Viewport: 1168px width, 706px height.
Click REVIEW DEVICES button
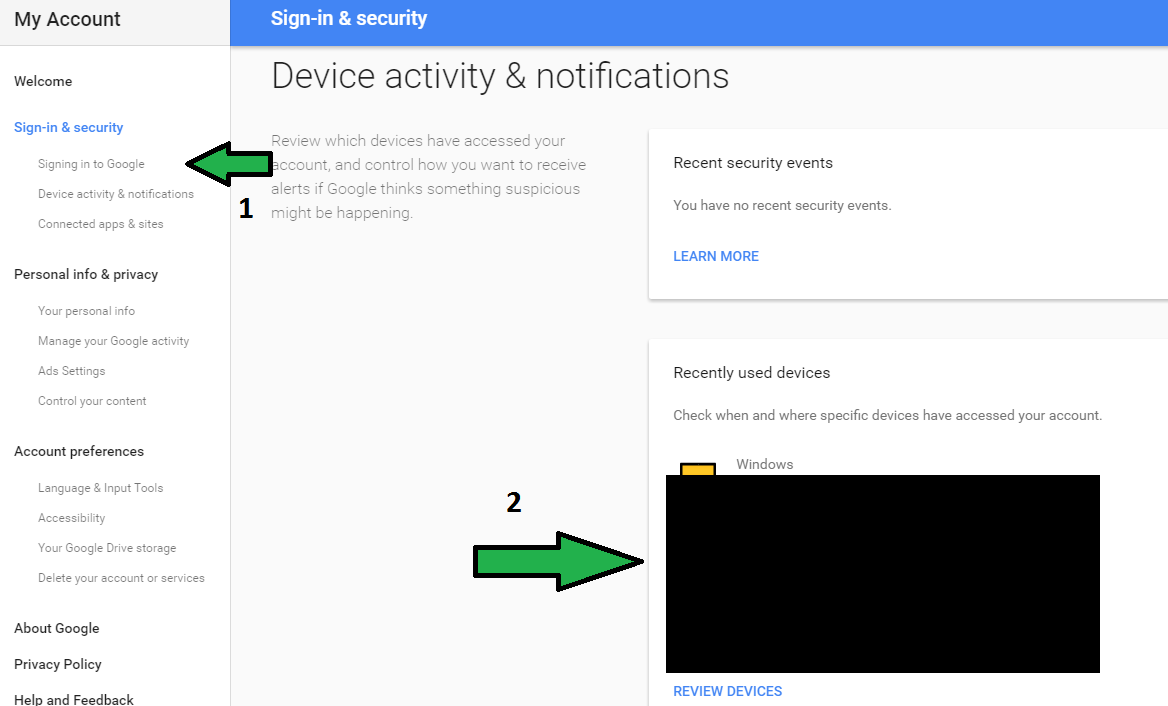728,691
